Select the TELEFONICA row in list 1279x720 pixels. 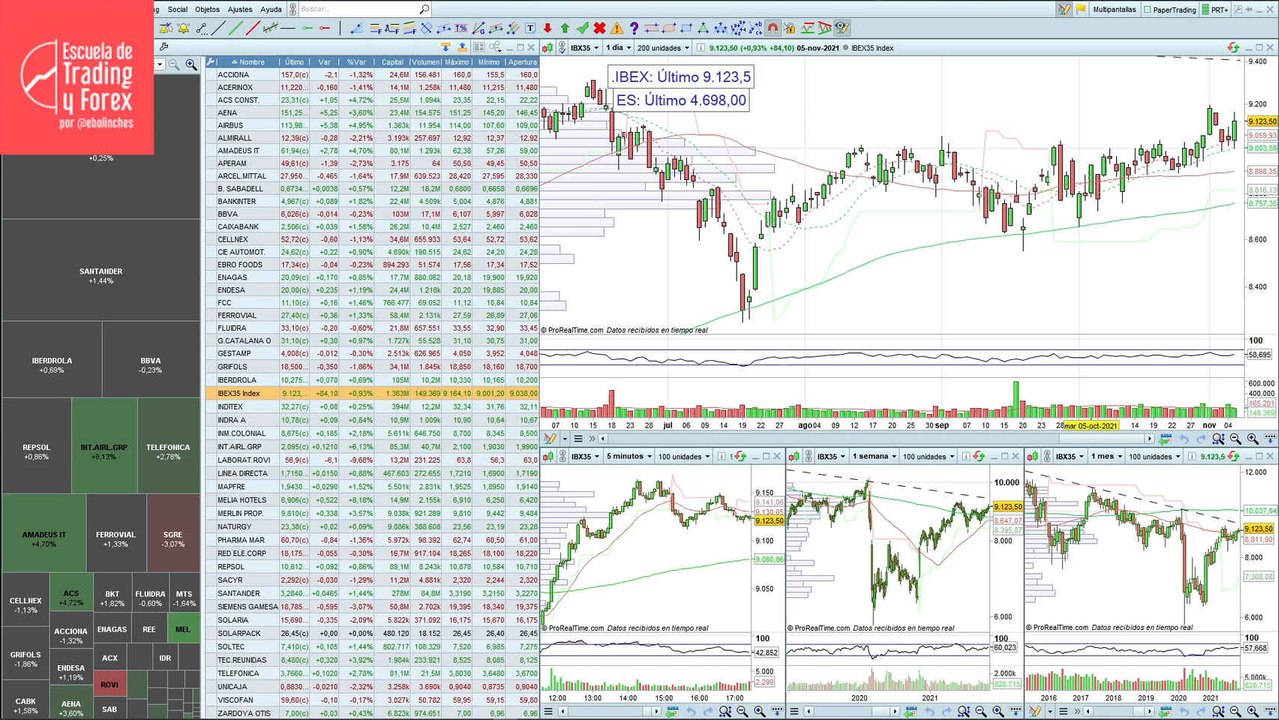372,675
